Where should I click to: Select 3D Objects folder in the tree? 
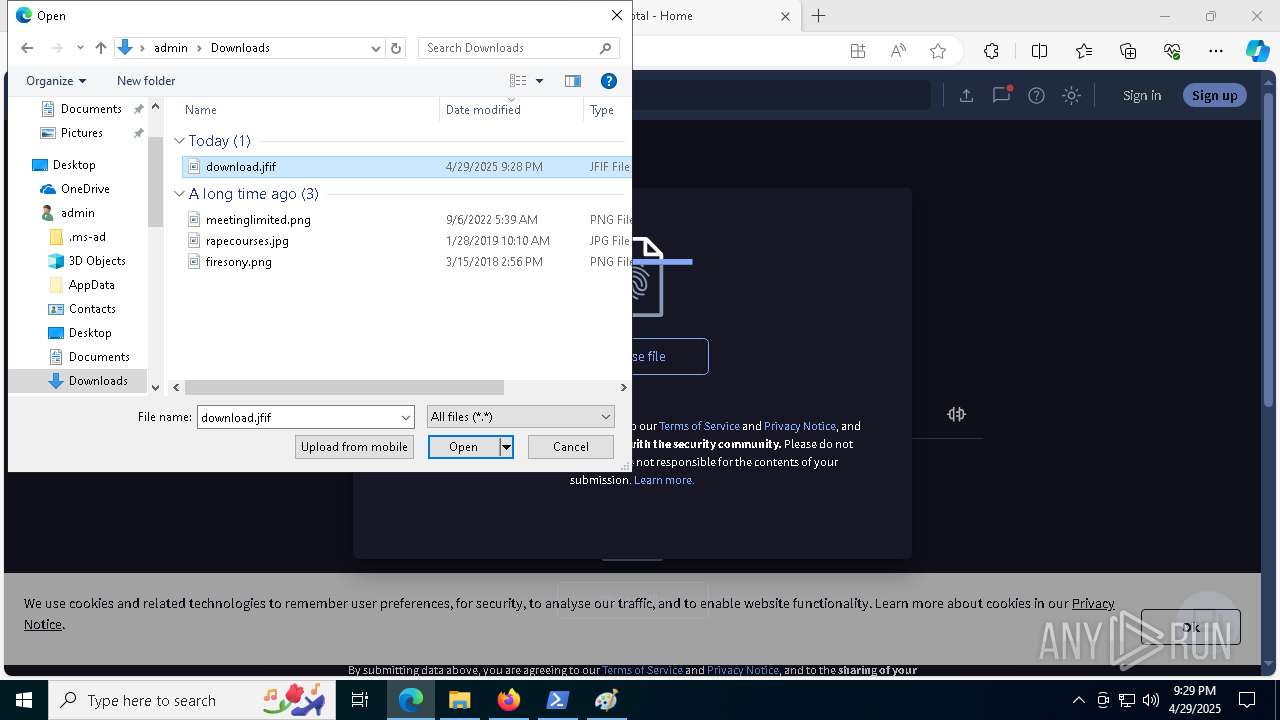click(x=97, y=261)
